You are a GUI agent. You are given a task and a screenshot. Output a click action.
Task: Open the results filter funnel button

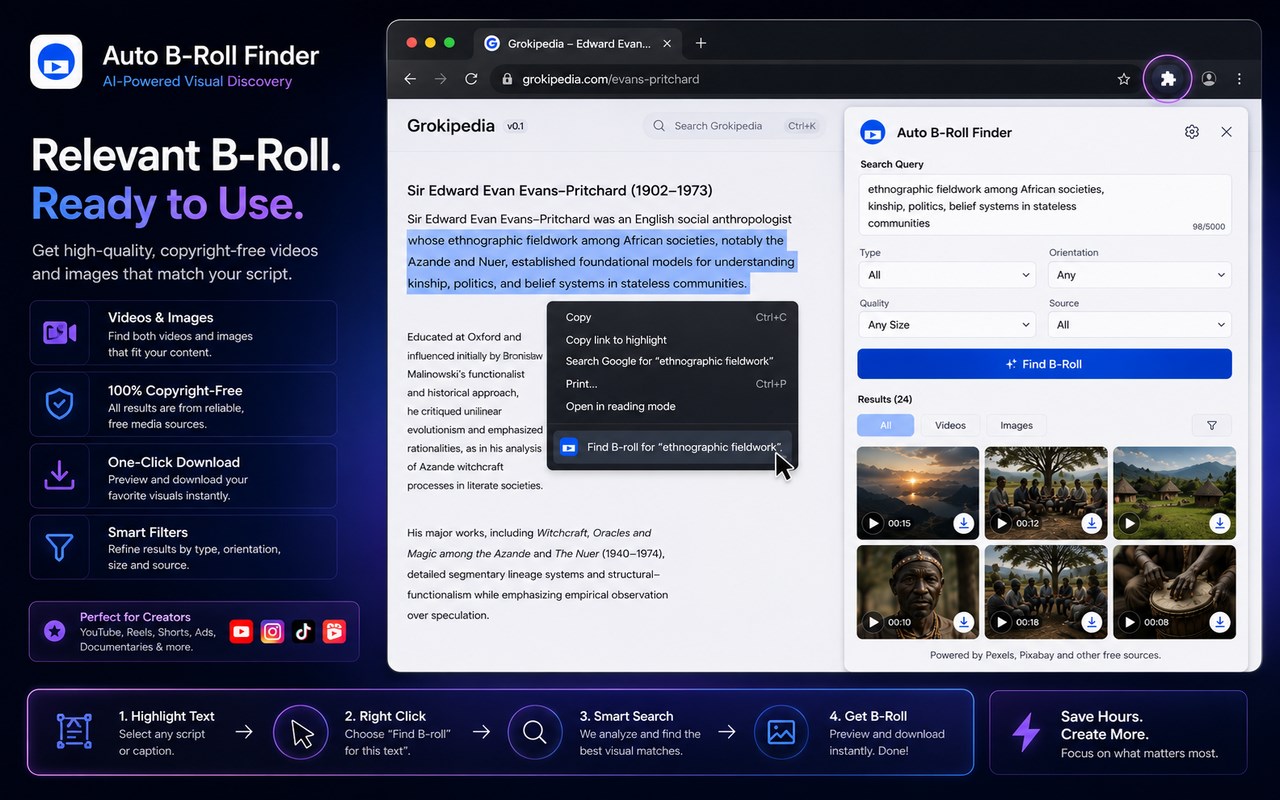tap(1212, 425)
